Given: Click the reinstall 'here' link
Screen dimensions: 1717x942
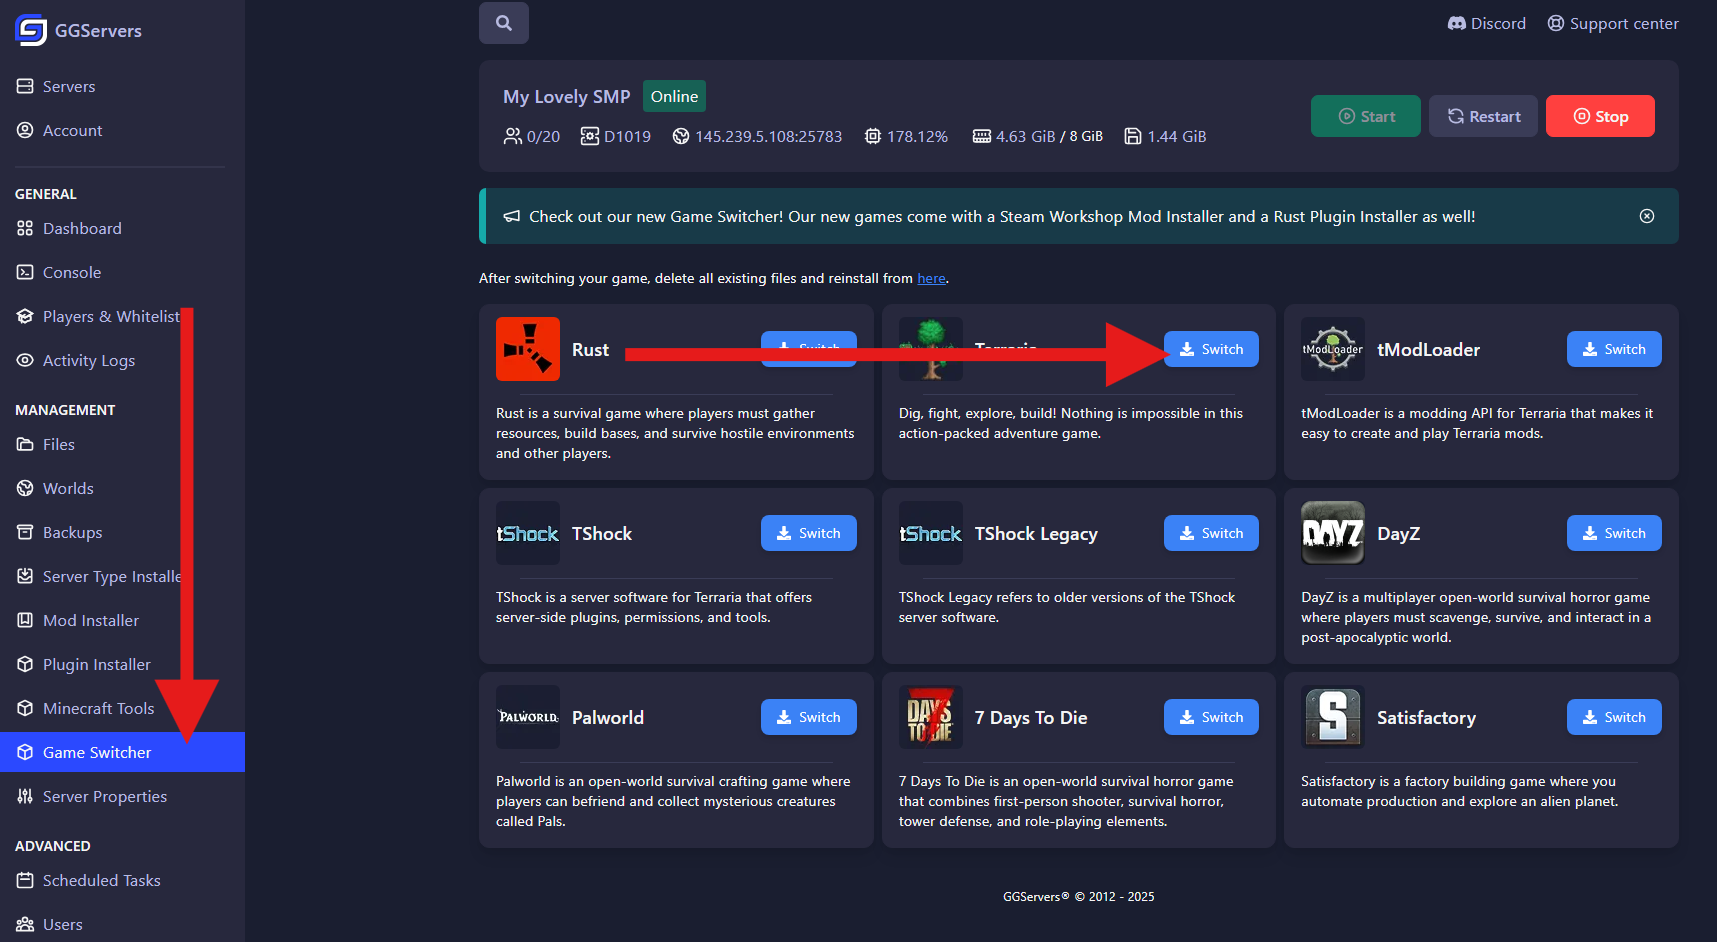Looking at the screenshot, I should click(931, 278).
